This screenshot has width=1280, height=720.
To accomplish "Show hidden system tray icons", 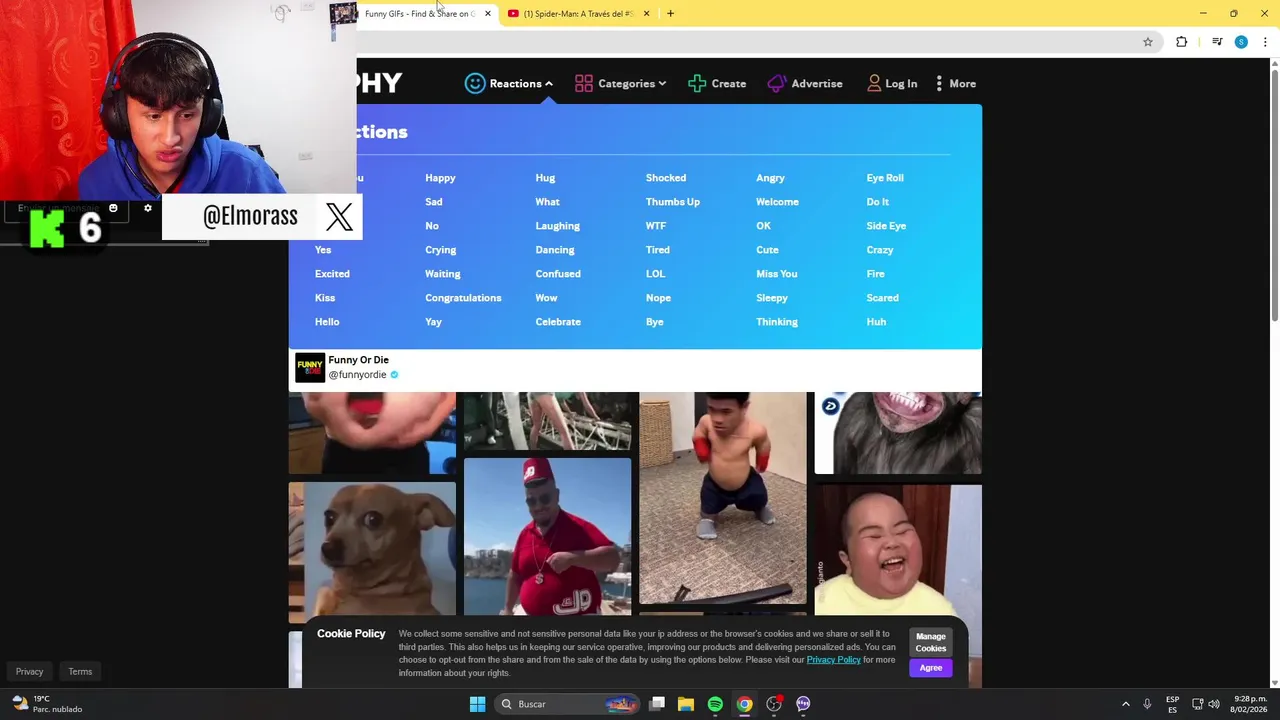I will (1125, 704).
